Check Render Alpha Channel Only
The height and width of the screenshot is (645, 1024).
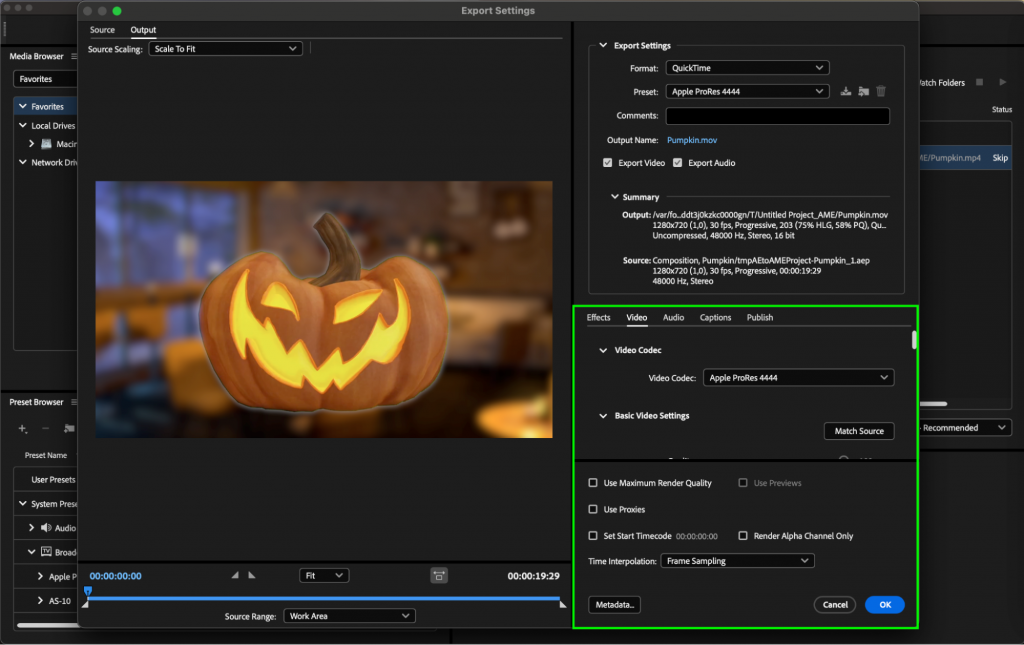(x=743, y=536)
